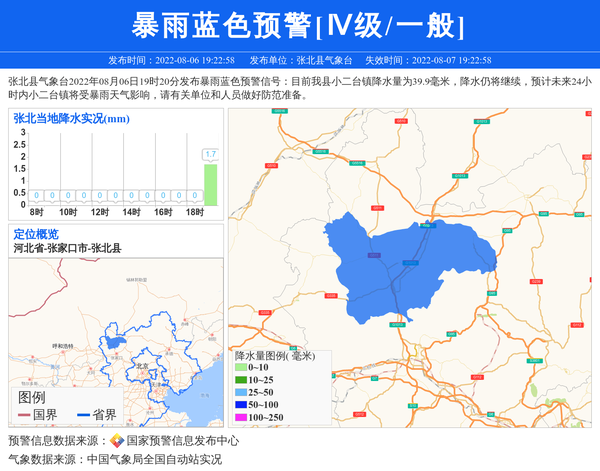Select the 10~25 dark green legend swatch
Viewport: 600px width, 471px height.
pyautogui.click(x=240, y=380)
